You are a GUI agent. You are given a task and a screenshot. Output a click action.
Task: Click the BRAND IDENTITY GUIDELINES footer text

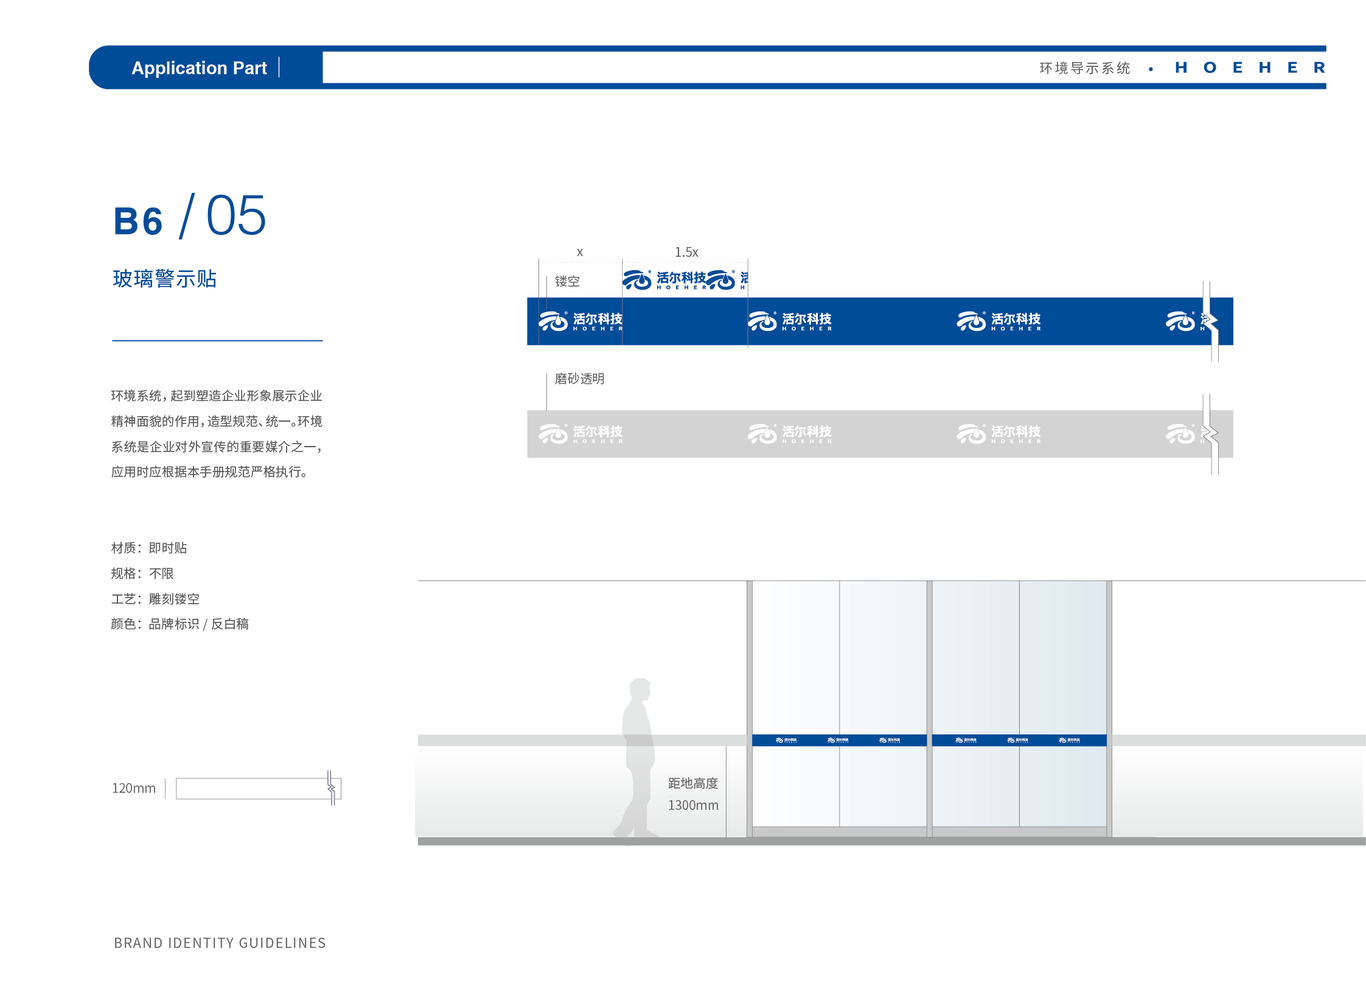[220, 943]
